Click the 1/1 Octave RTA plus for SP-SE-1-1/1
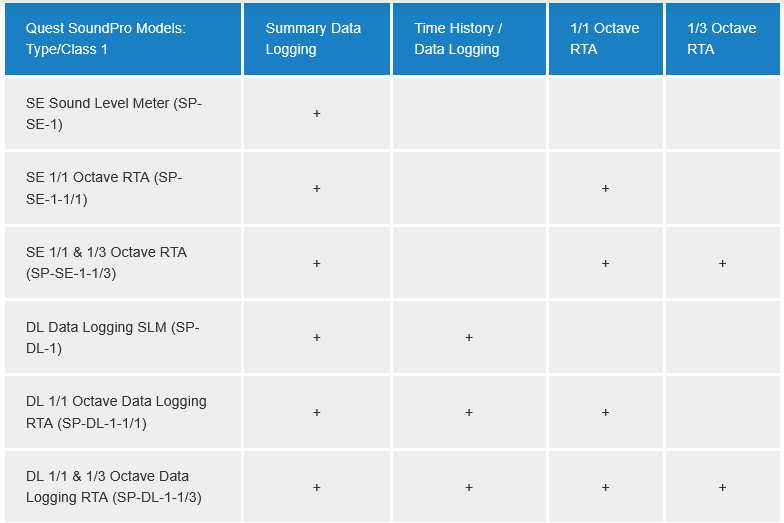This screenshot has height=523, width=784. coord(606,188)
